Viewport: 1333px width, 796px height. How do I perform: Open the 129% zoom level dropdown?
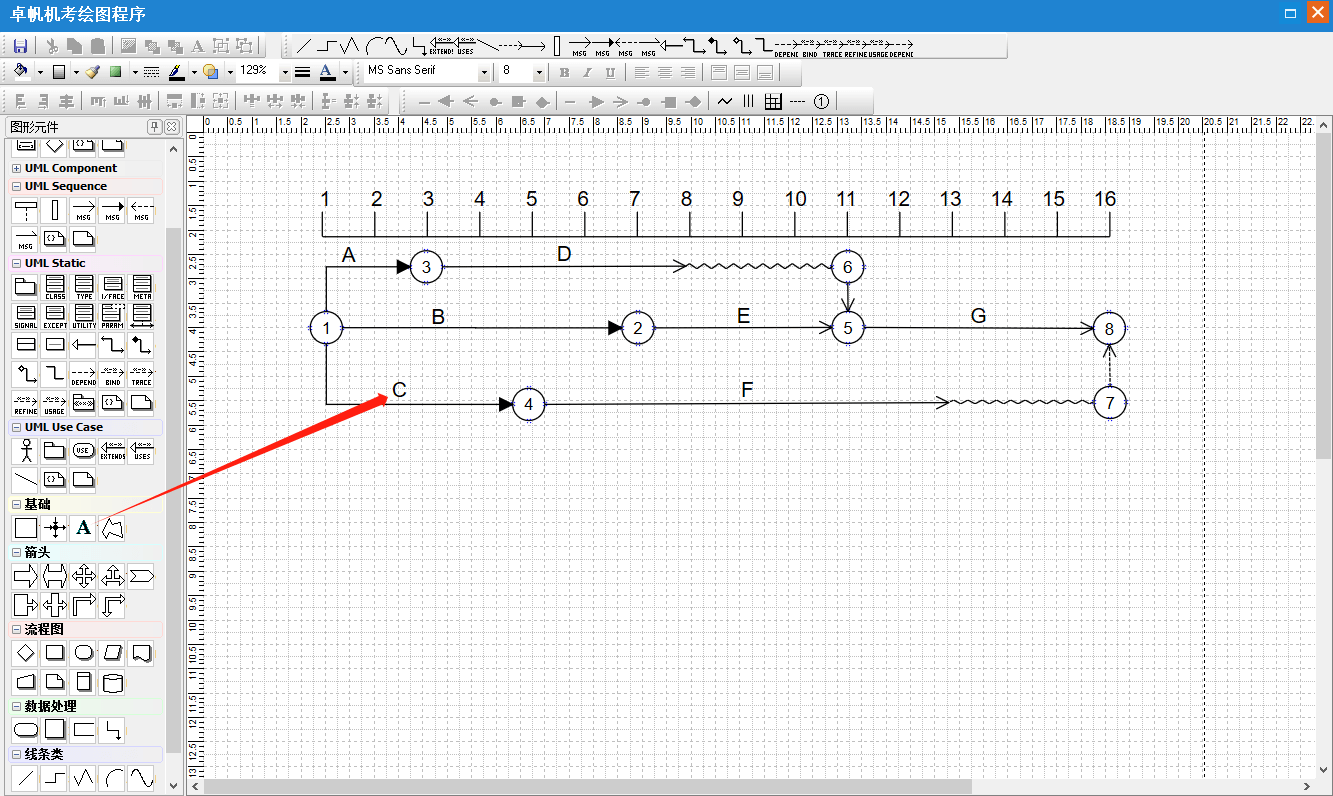point(285,72)
